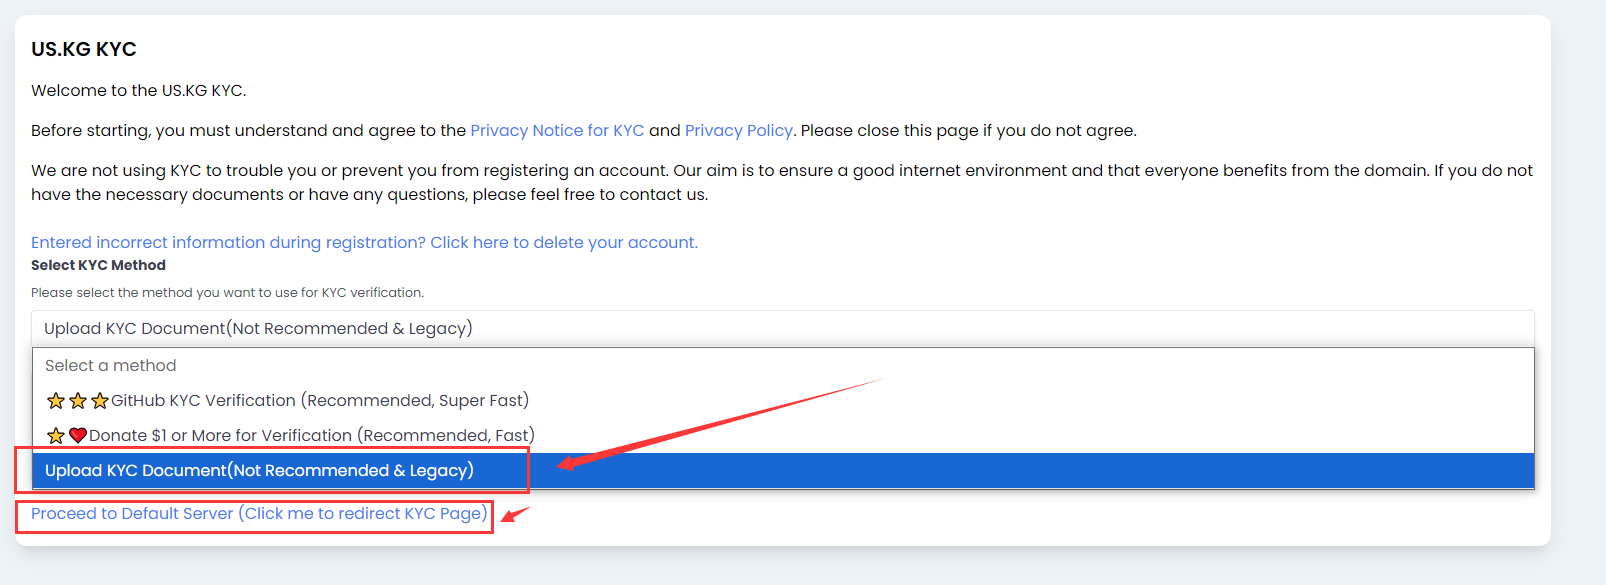Click the US.KG KYC page heading
Viewport: 1606px width, 585px height.
tap(84, 49)
